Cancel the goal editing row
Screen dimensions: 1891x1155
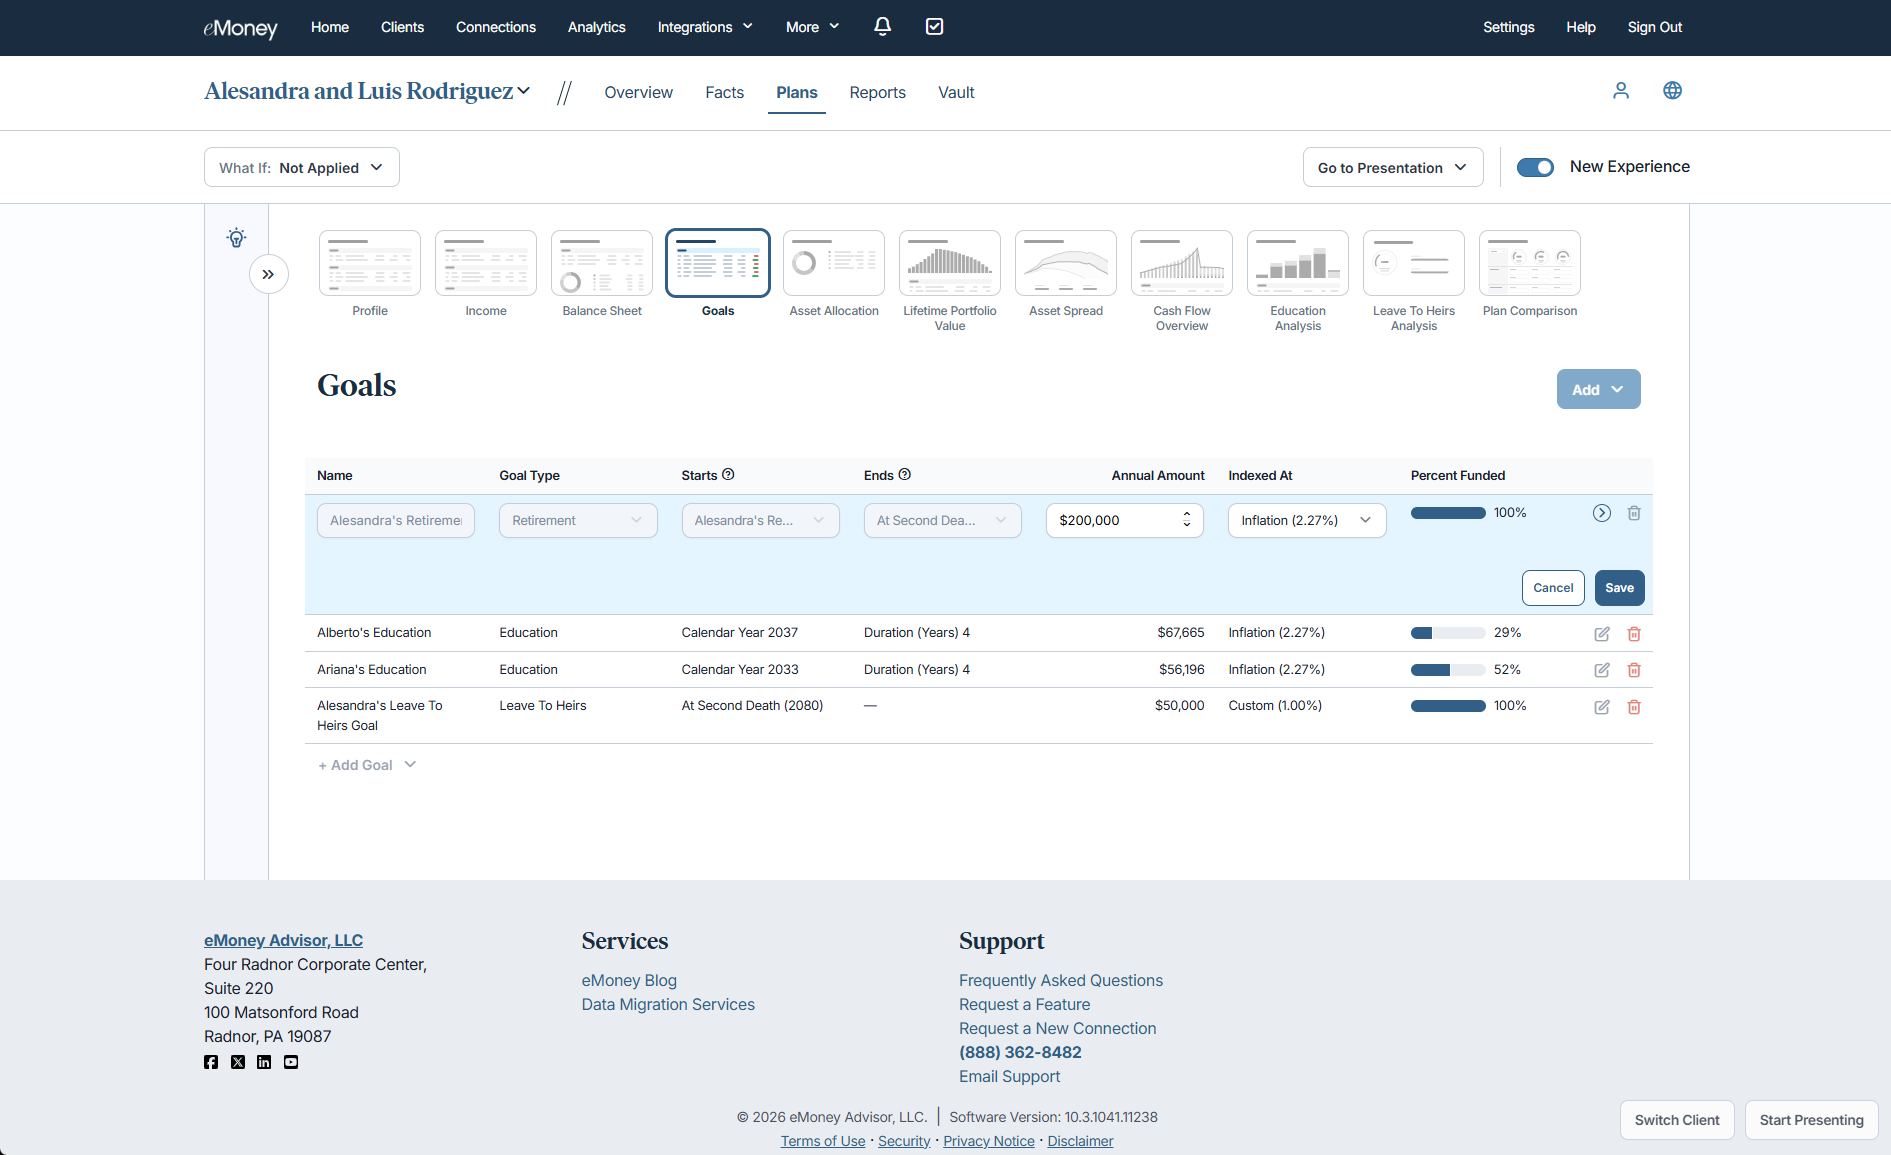click(x=1552, y=588)
